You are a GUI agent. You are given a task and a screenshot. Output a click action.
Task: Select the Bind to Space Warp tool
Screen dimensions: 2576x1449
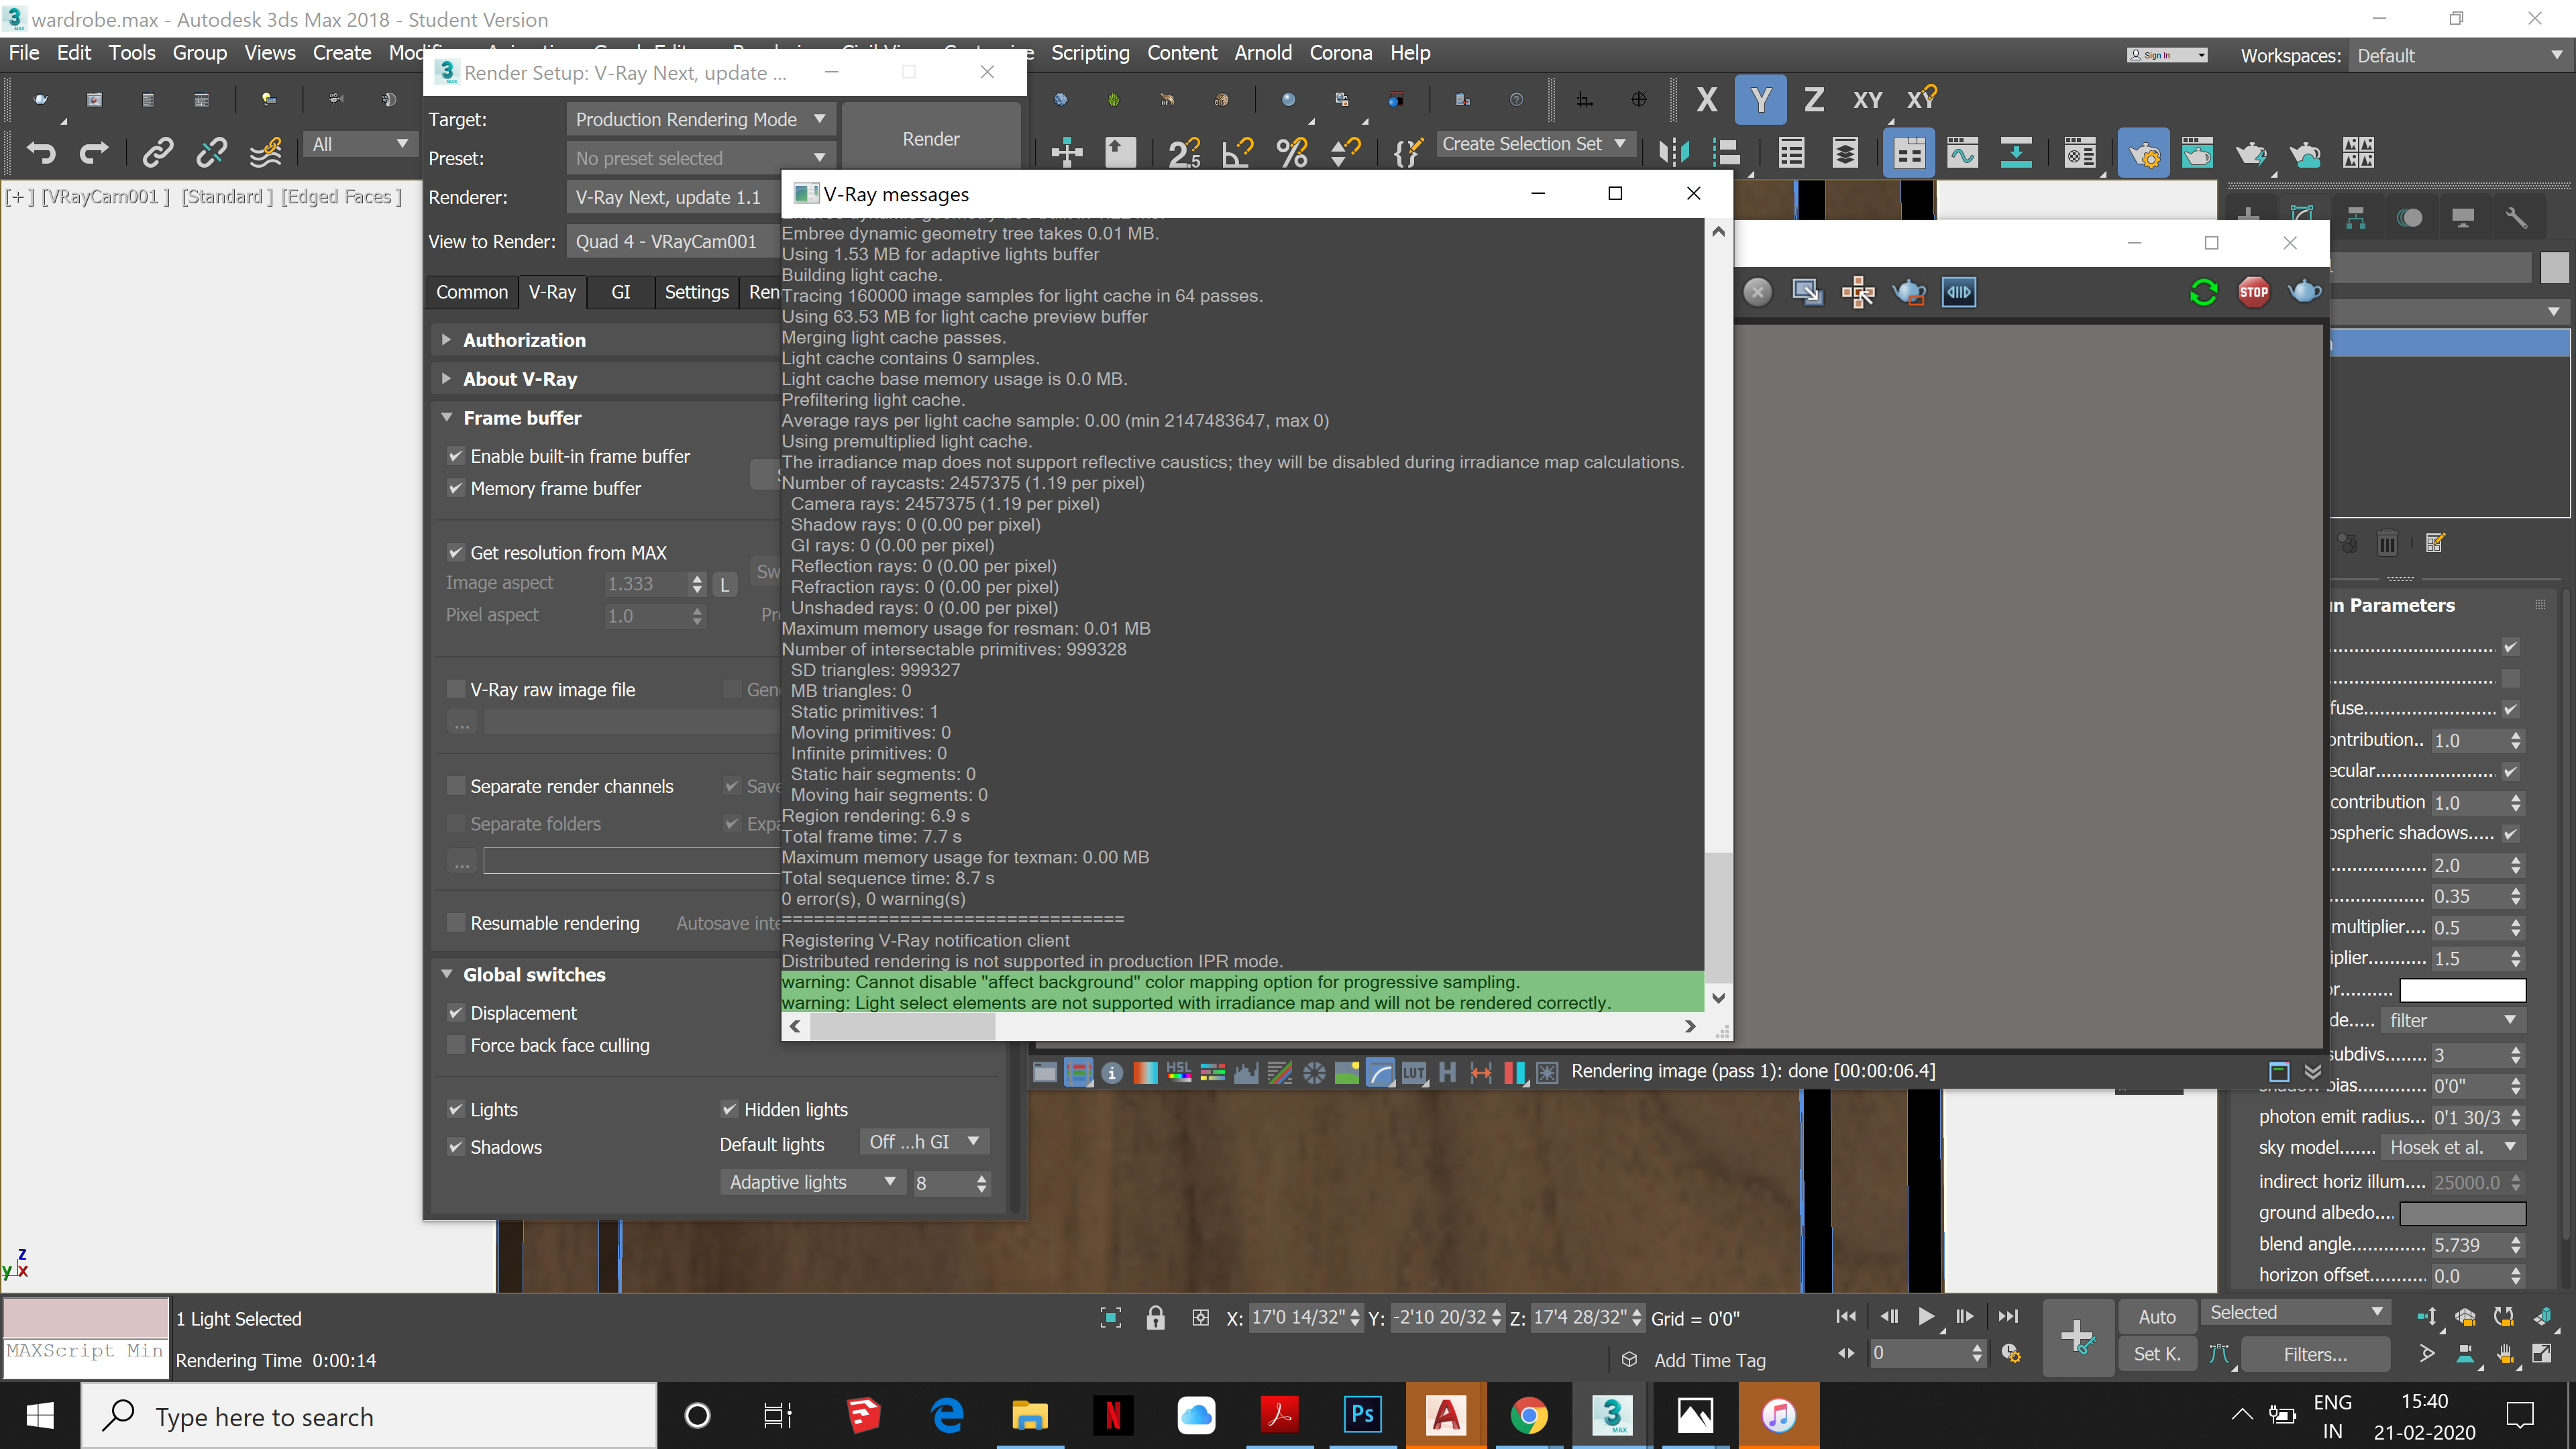pos(265,152)
